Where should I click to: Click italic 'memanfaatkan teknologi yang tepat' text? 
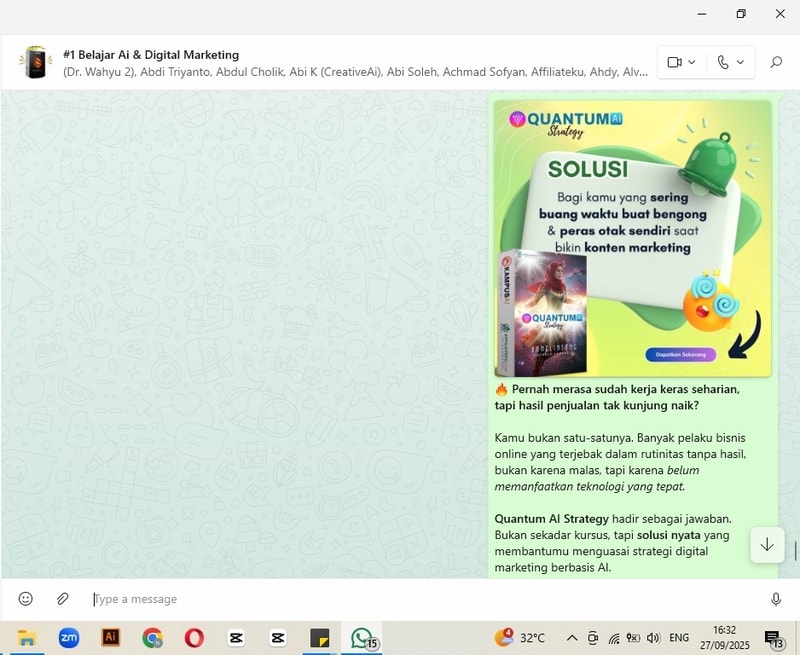click(x=590, y=486)
